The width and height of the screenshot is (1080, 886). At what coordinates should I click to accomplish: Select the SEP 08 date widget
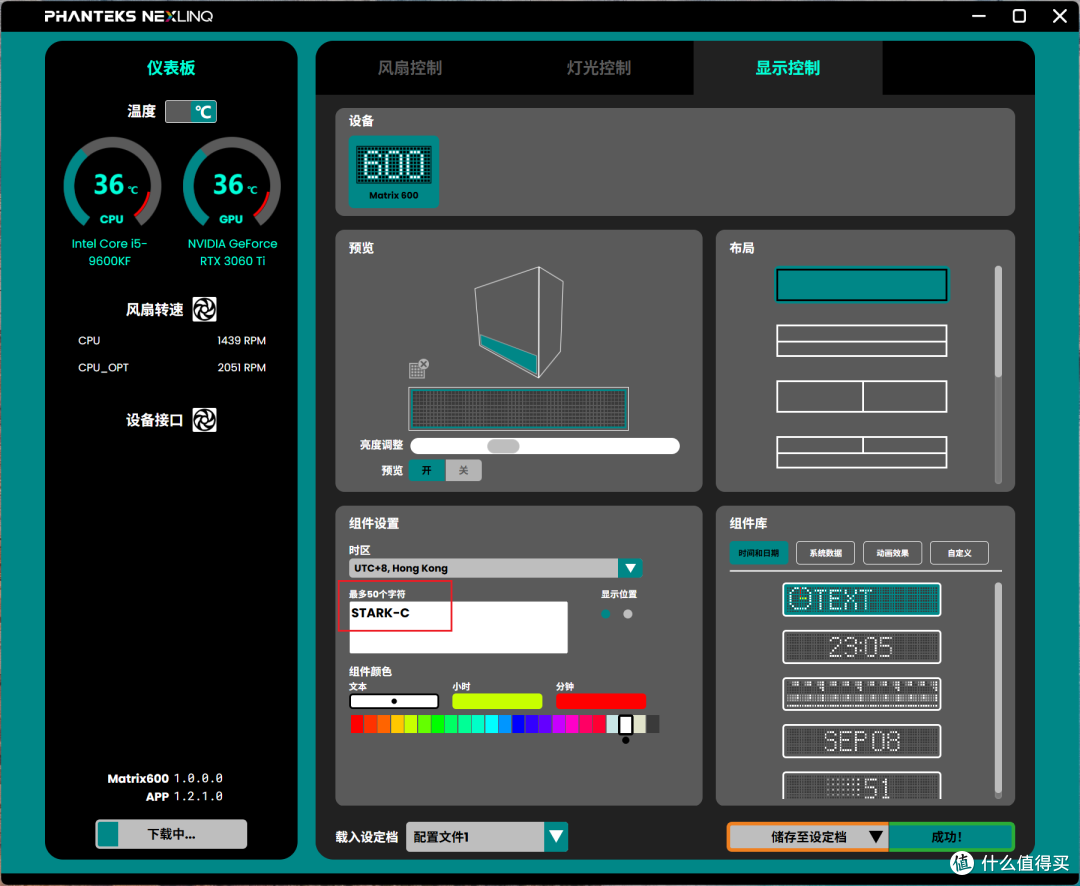pyautogui.click(x=861, y=741)
